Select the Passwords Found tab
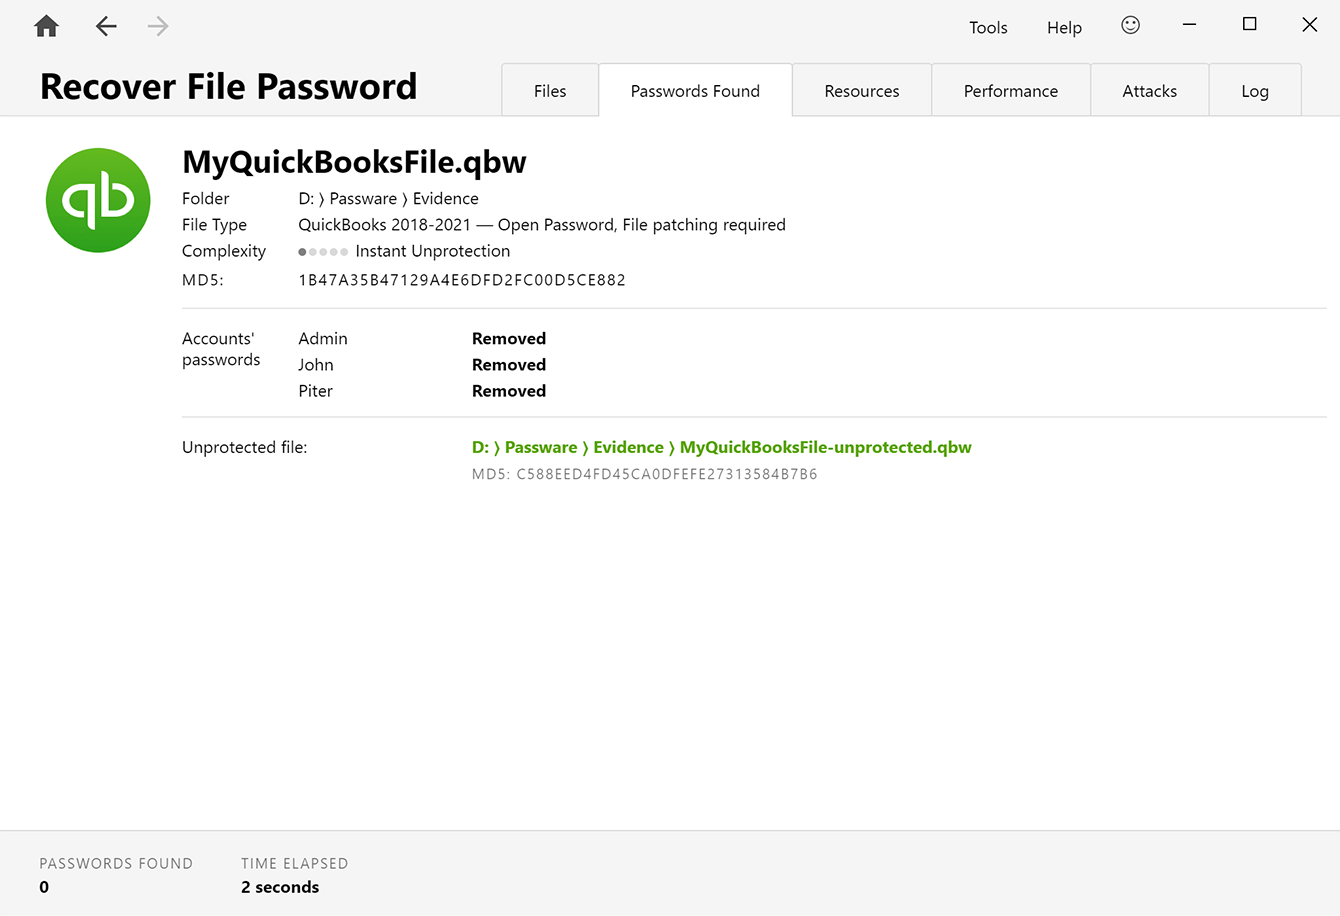This screenshot has width=1340, height=916. tap(695, 90)
